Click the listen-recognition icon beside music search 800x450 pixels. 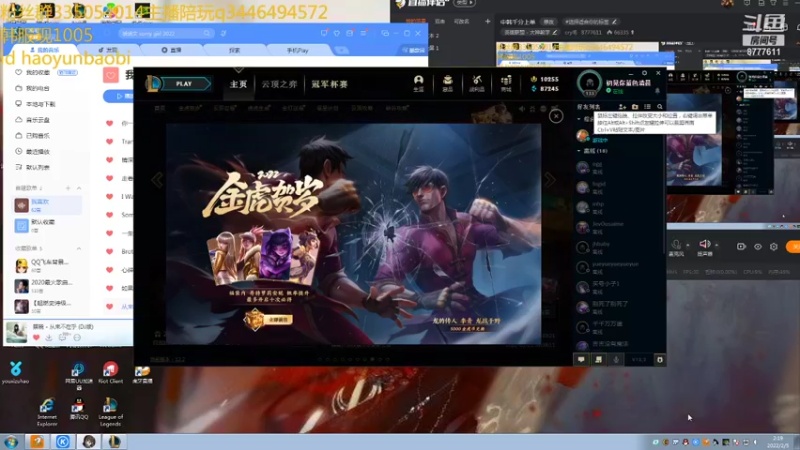point(223,33)
